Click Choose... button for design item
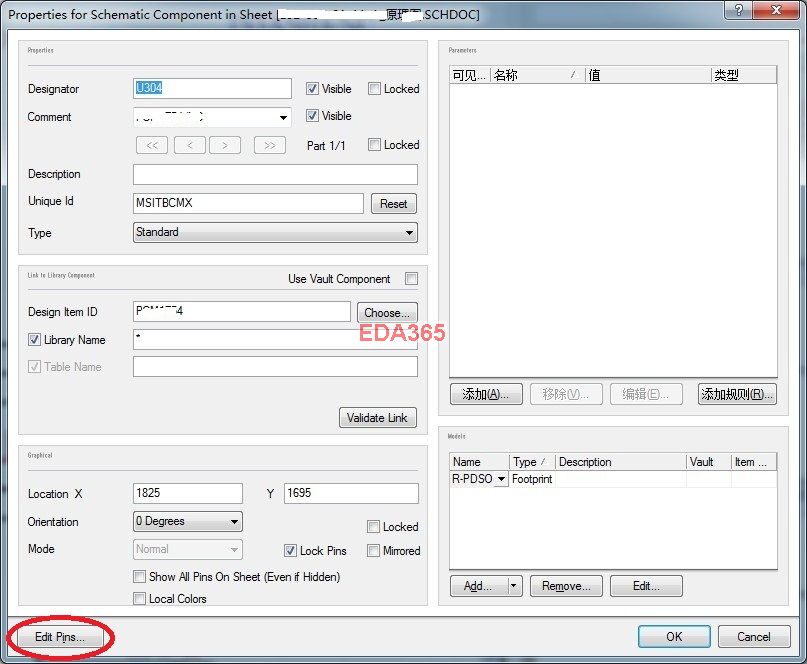The image size is (807, 664). coord(387,312)
